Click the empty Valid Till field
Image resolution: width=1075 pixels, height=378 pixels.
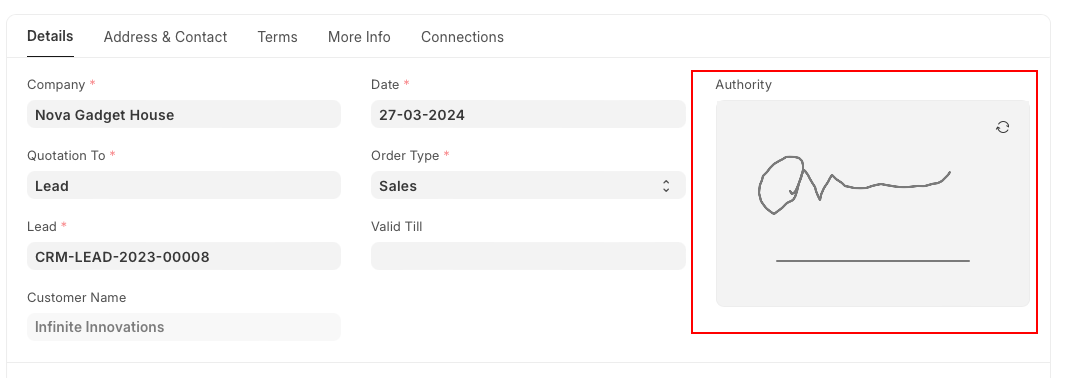tap(528, 257)
